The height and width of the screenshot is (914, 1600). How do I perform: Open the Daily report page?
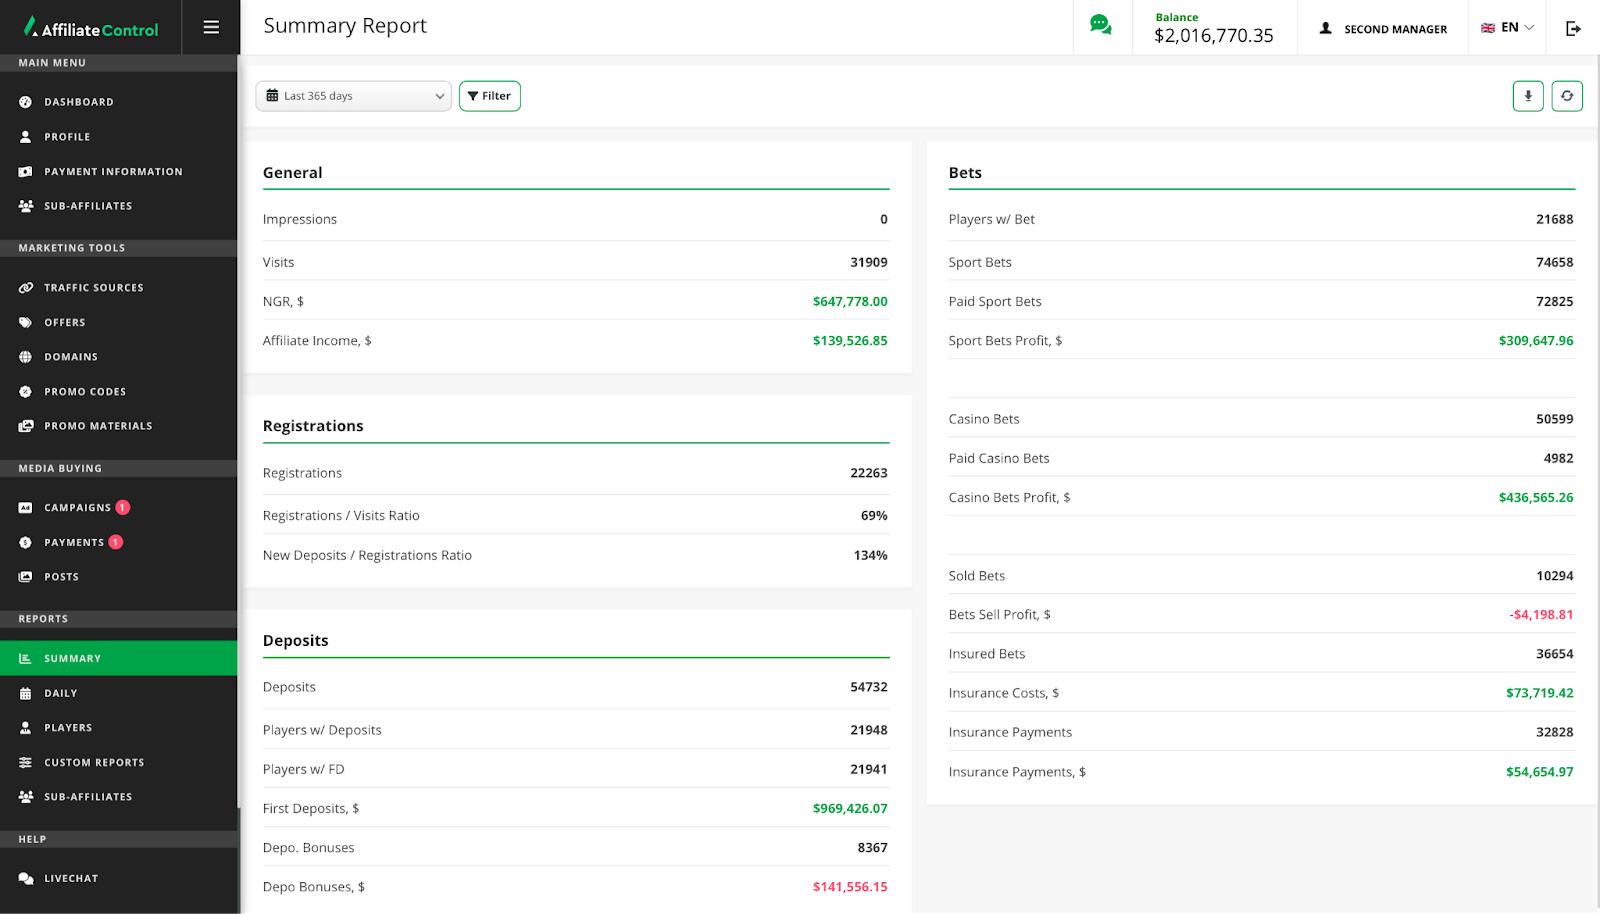click(61, 693)
